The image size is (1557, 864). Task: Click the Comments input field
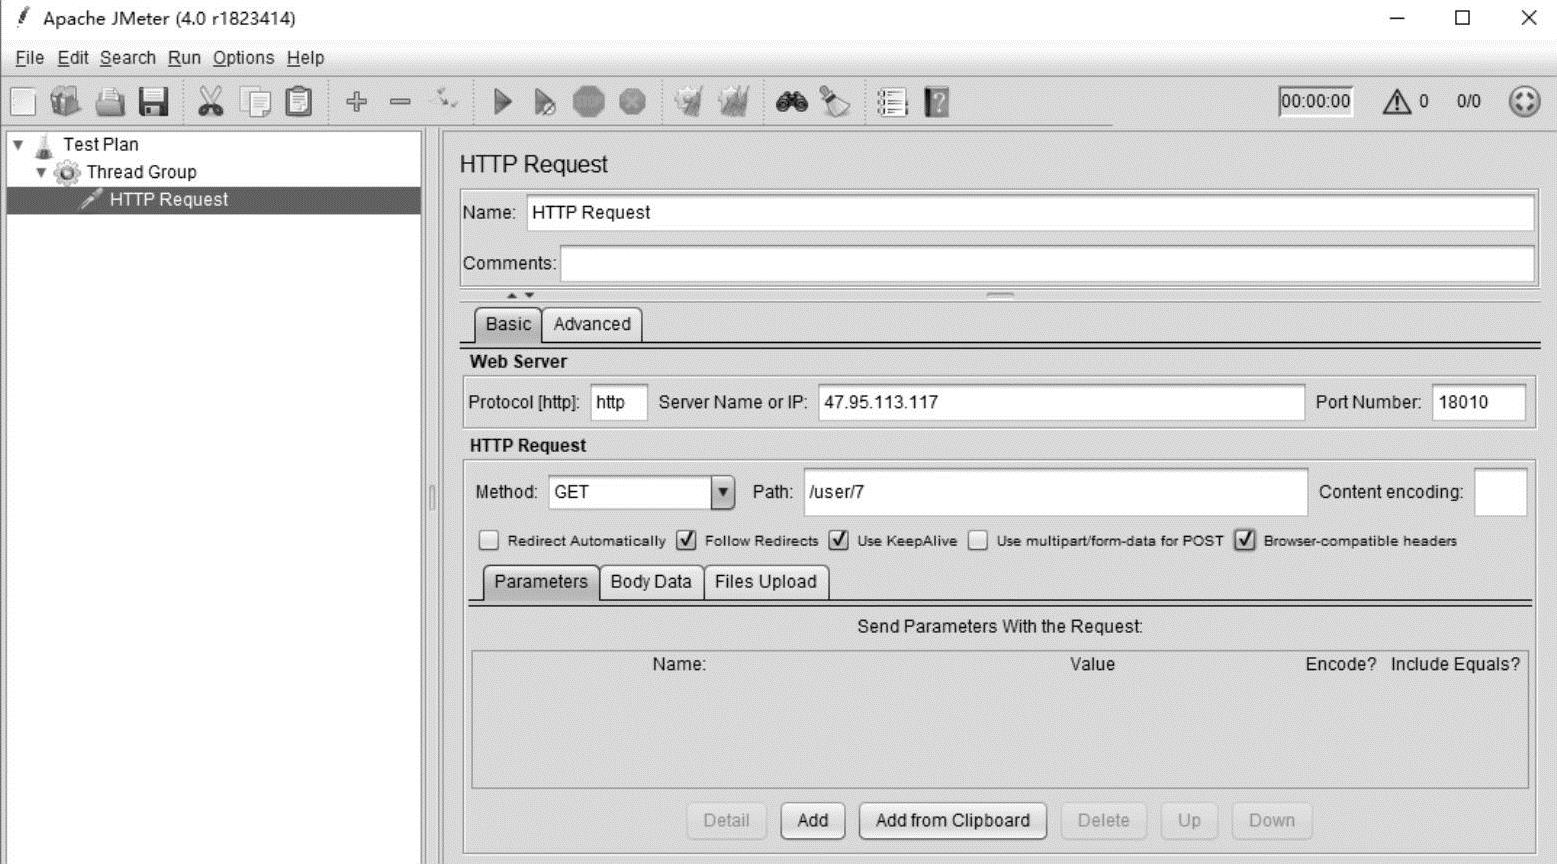click(x=1047, y=264)
